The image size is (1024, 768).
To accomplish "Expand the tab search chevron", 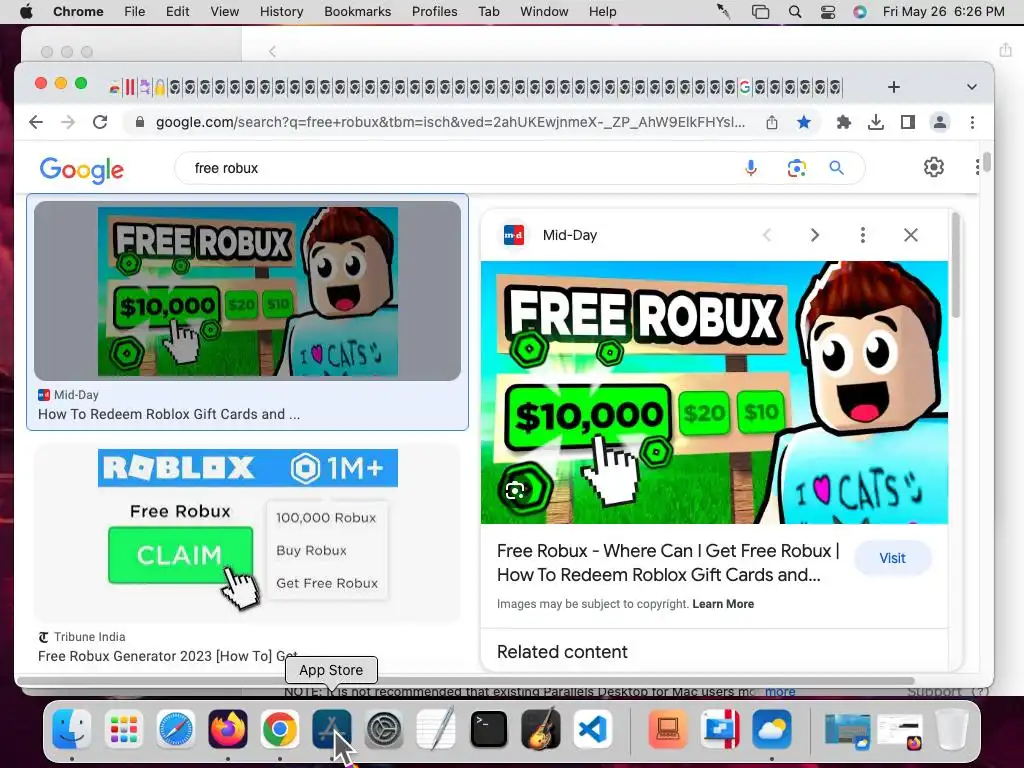I will click(972, 87).
